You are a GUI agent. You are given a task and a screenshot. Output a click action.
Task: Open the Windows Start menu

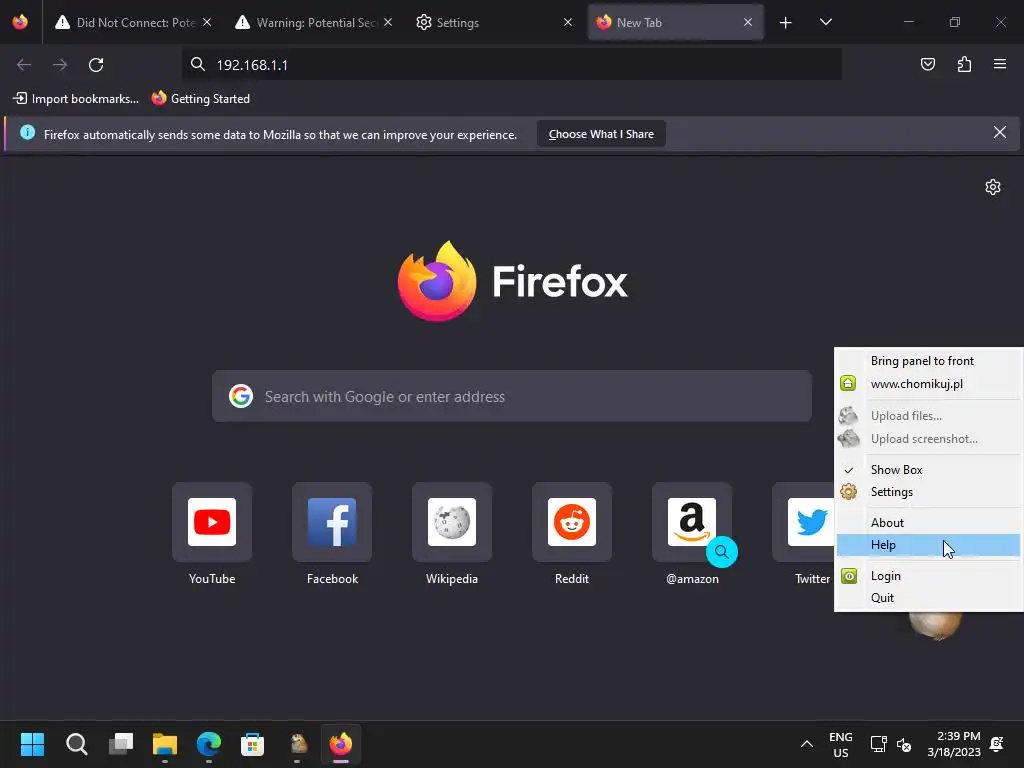click(x=32, y=744)
